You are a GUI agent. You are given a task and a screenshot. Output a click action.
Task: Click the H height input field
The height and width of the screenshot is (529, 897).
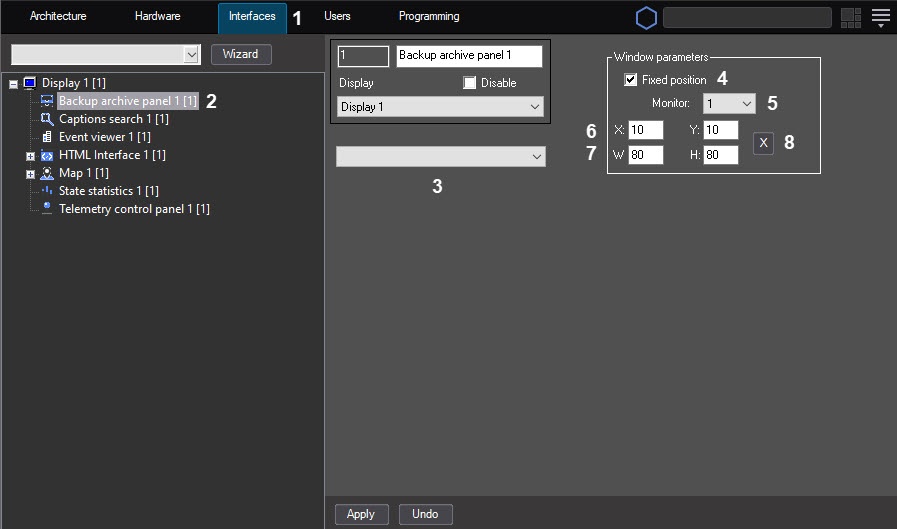coord(720,155)
